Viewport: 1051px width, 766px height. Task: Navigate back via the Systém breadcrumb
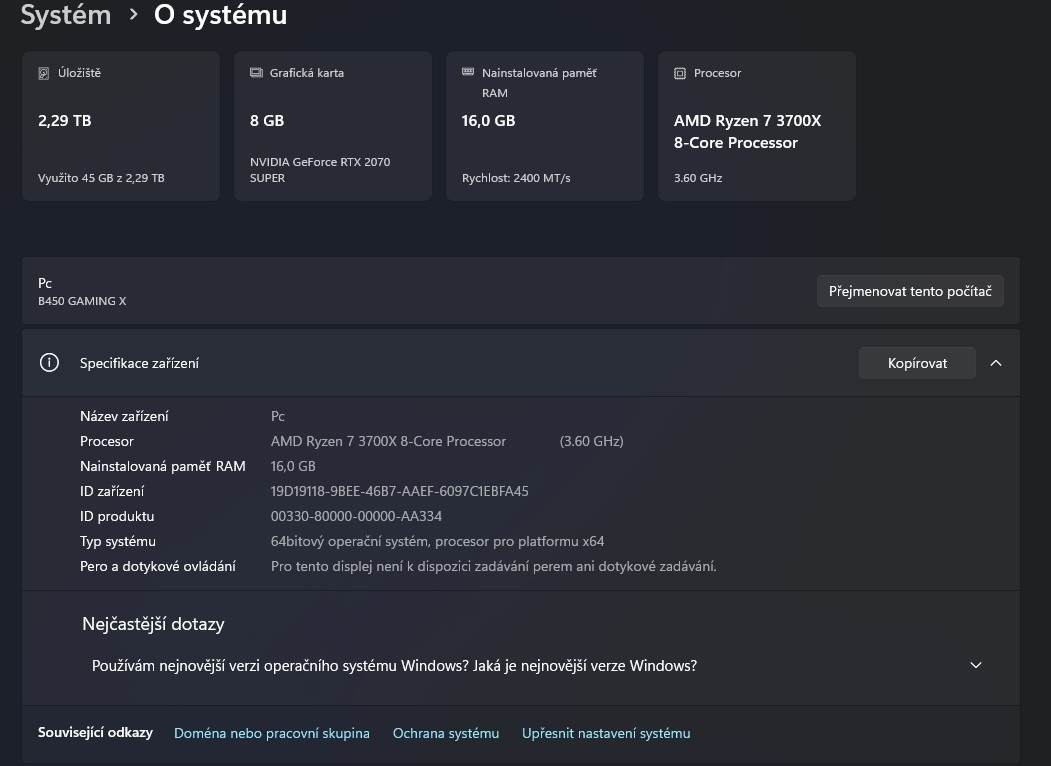[65, 15]
